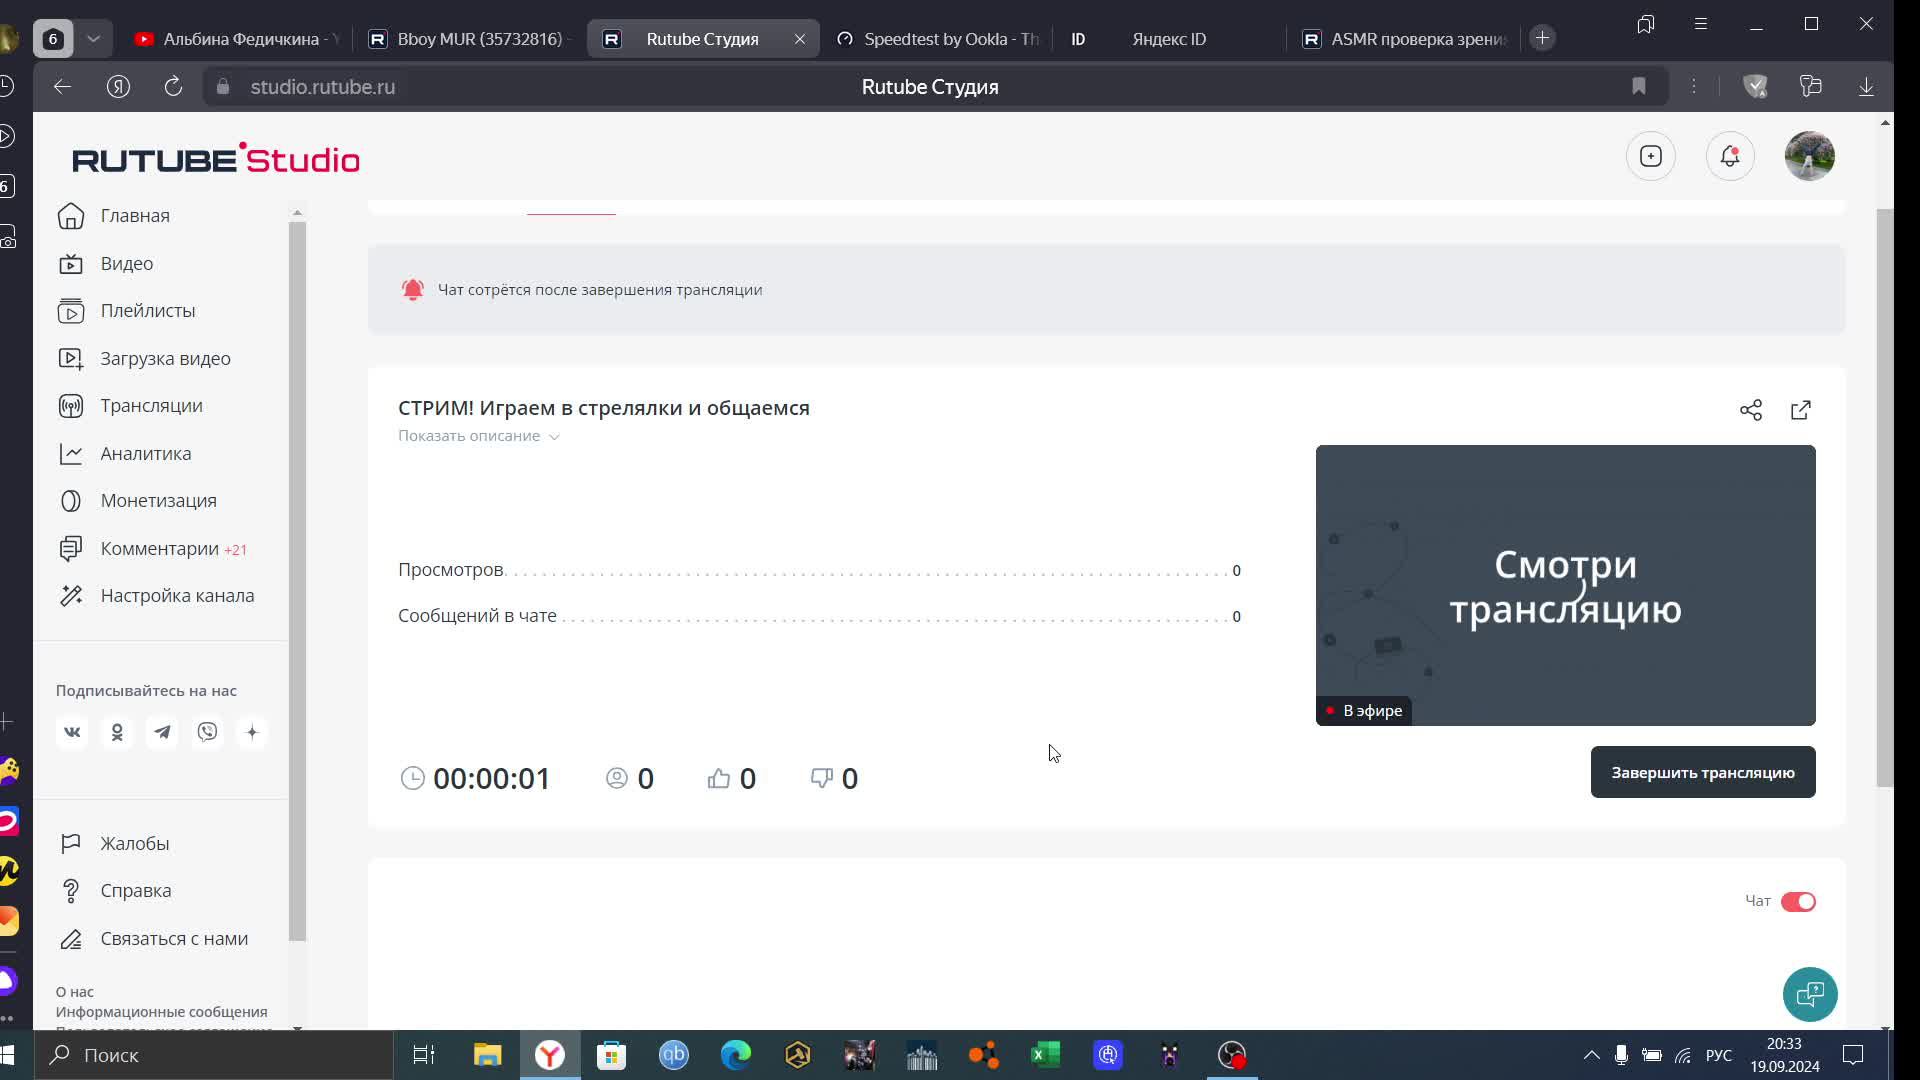The width and height of the screenshot is (1920, 1080).
Task: Open notifications bell in header
Action: (1730, 156)
